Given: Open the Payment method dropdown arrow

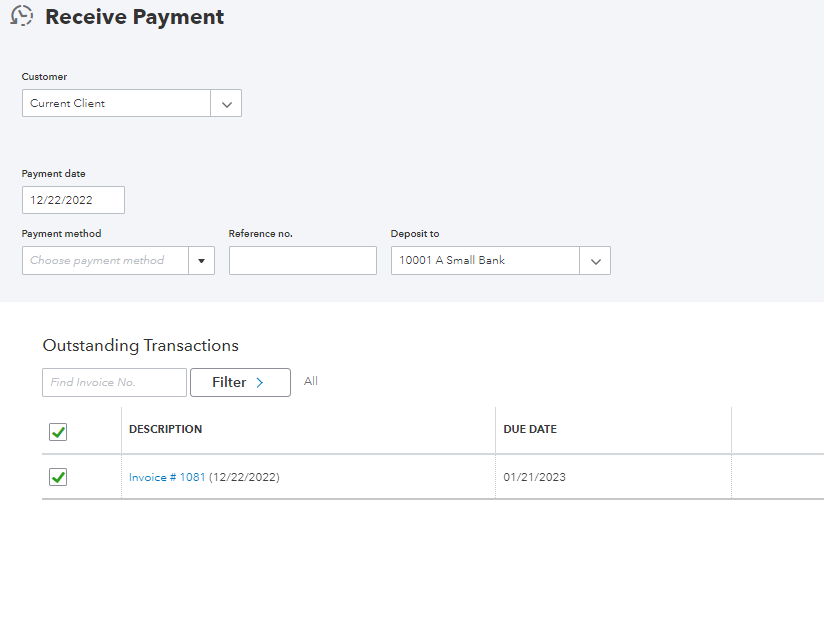Looking at the screenshot, I should (x=201, y=260).
